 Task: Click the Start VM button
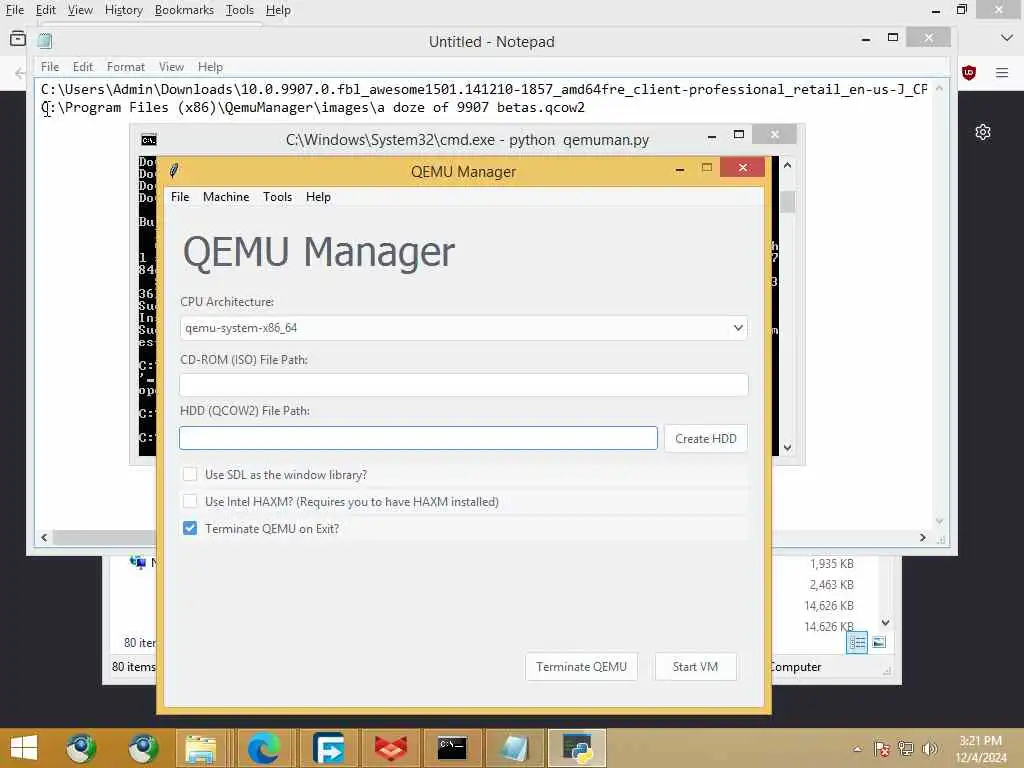pos(695,666)
